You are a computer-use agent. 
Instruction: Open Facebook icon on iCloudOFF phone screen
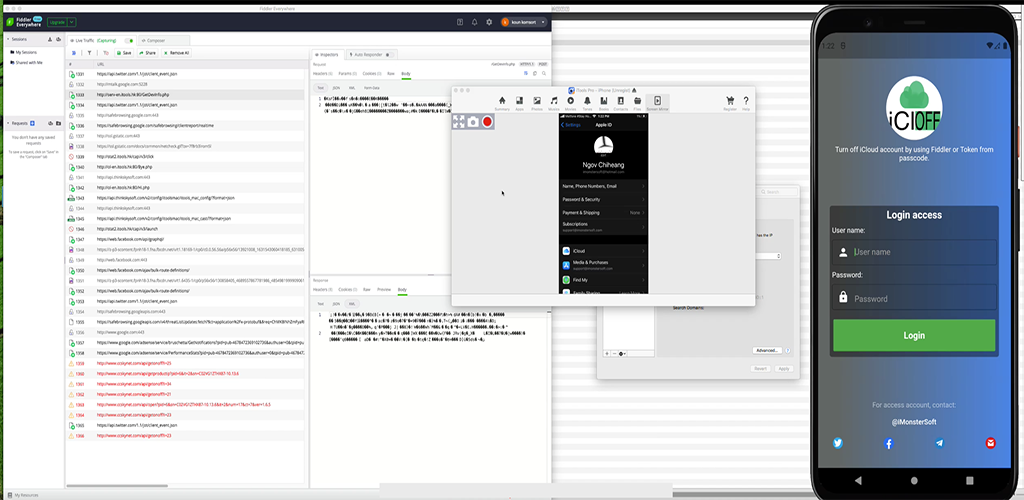pos(889,443)
